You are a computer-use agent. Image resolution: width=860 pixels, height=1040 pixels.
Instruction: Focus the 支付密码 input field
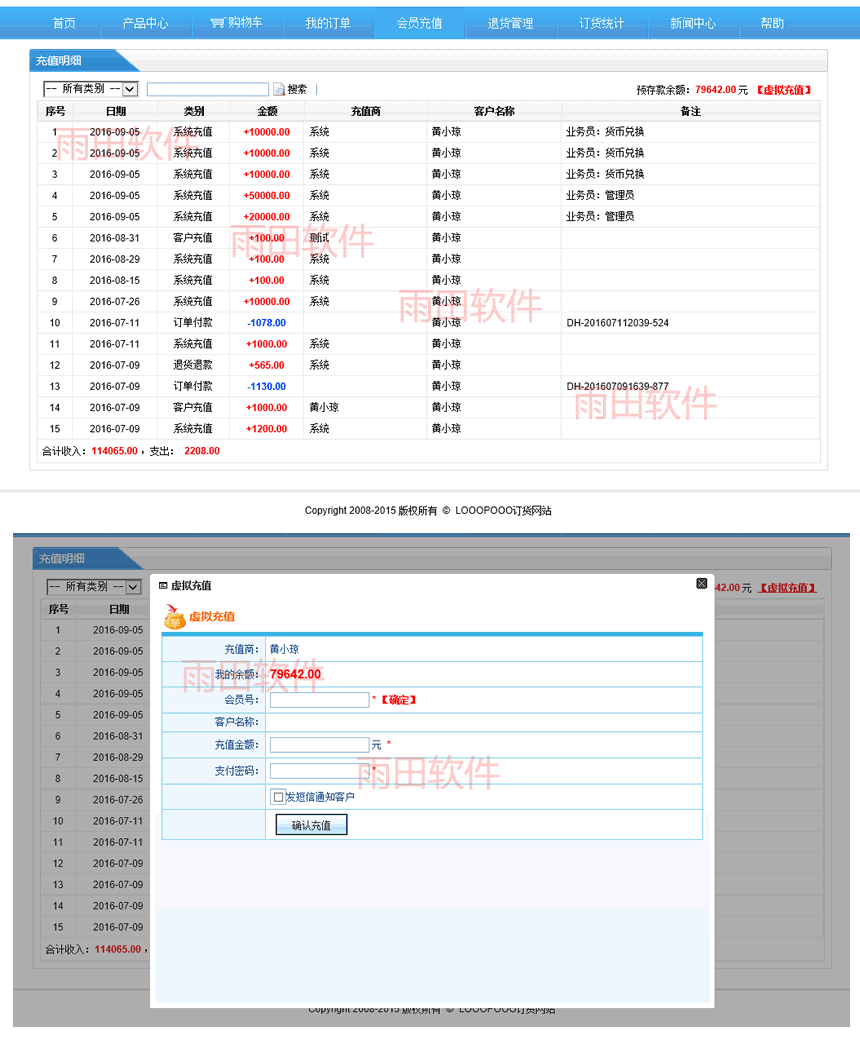(x=320, y=771)
